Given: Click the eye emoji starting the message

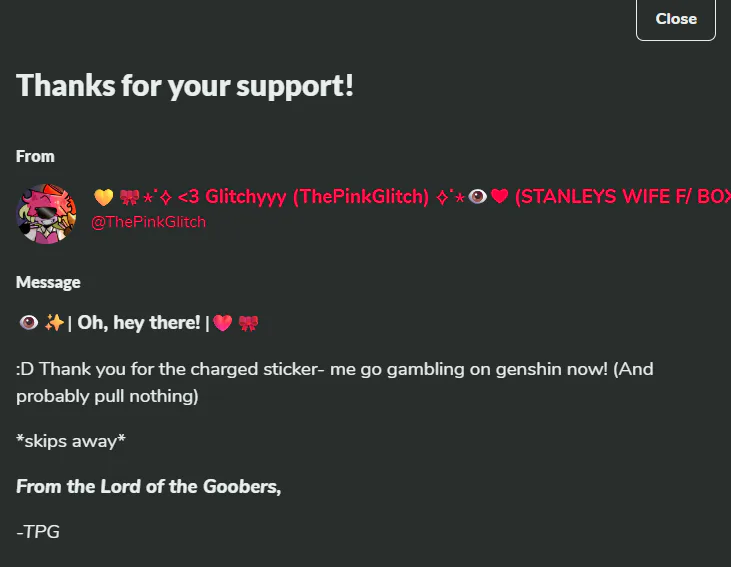Looking at the screenshot, I should pyautogui.click(x=28, y=322).
